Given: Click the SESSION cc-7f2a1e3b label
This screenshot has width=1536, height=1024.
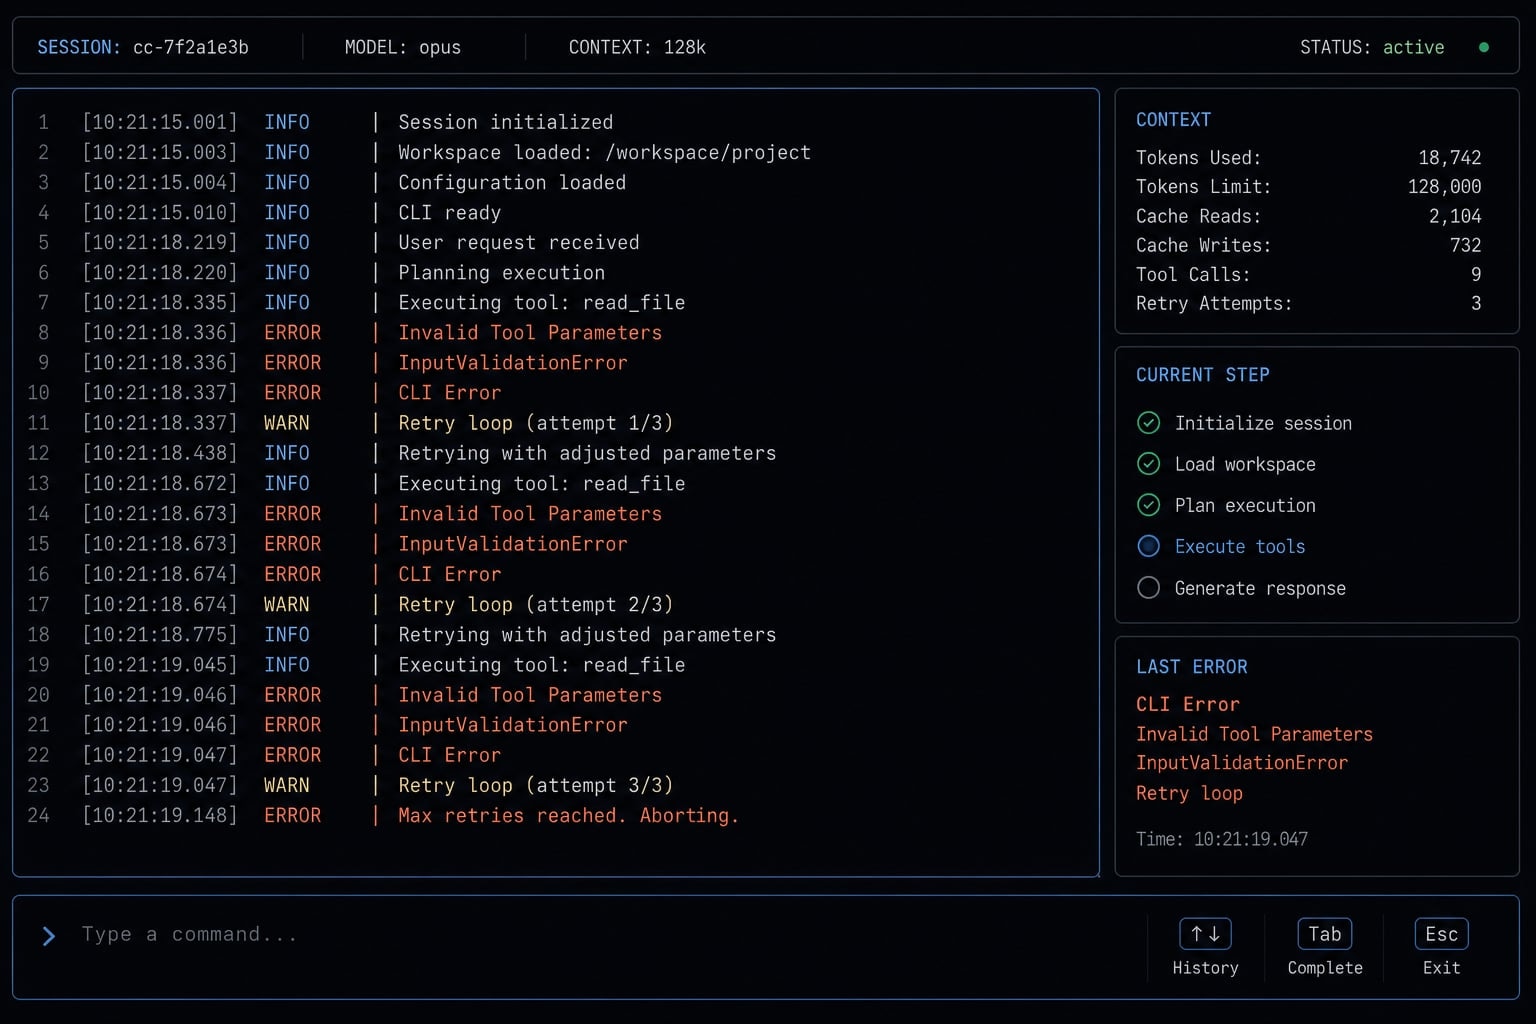Looking at the screenshot, I should [x=143, y=47].
